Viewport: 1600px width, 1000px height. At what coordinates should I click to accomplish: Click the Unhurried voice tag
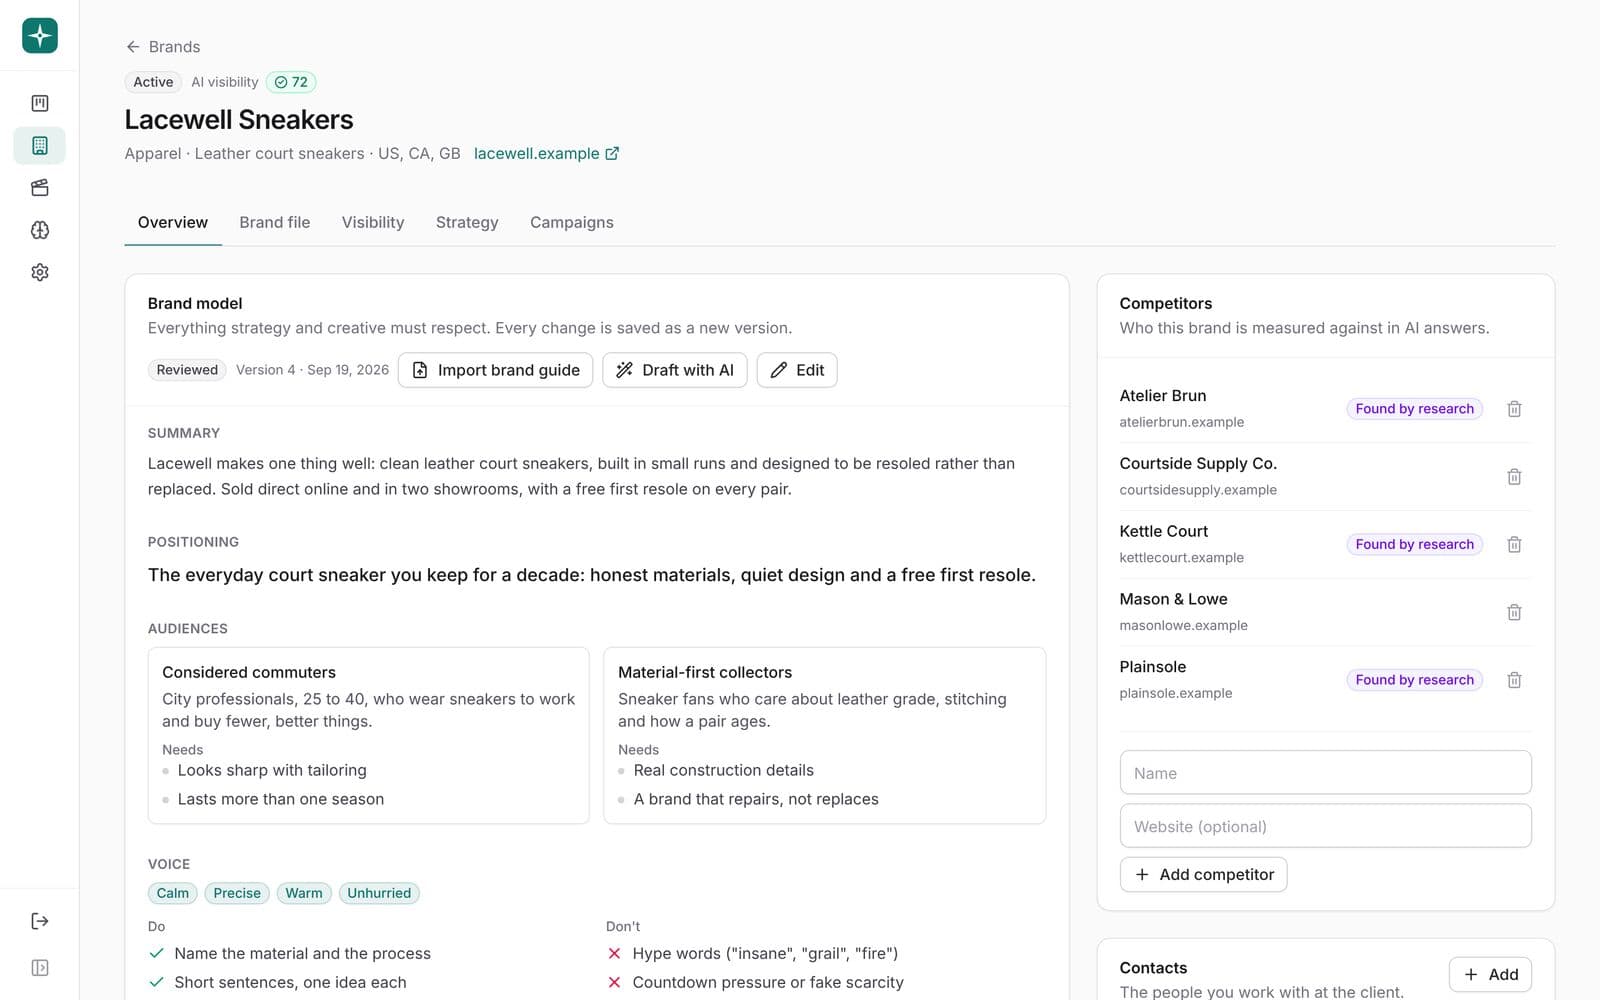[379, 893]
